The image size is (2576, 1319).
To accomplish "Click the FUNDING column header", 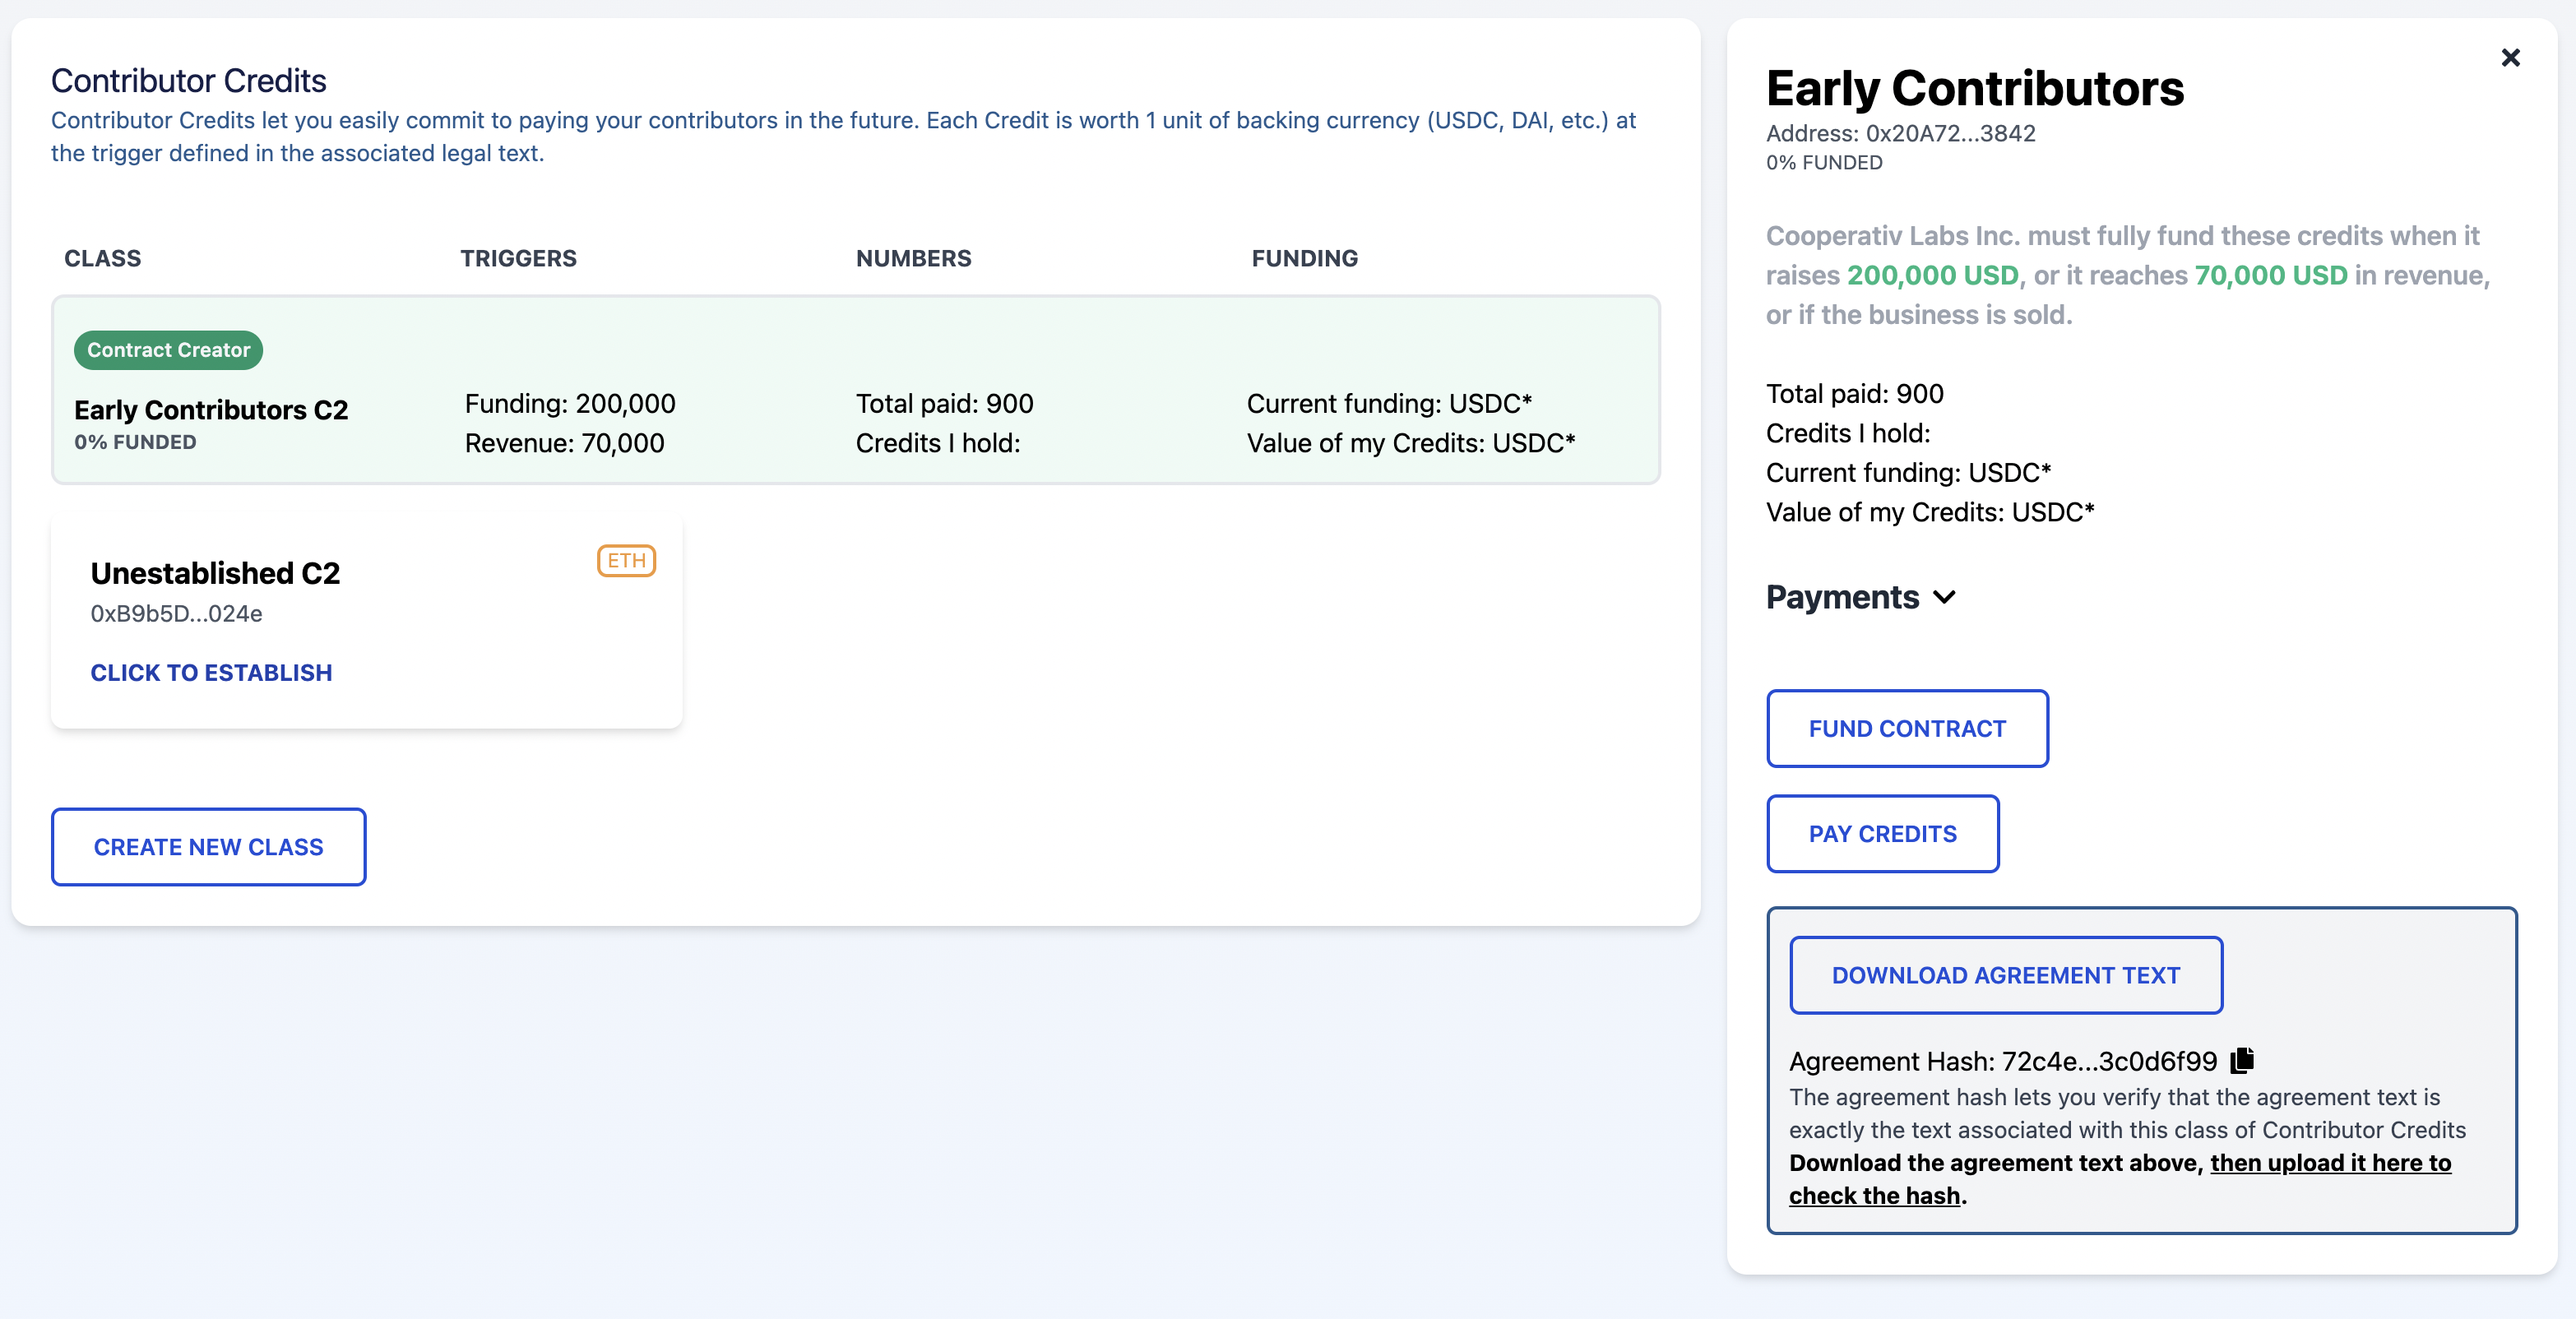I will pyautogui.click(x=1304, y=258).
